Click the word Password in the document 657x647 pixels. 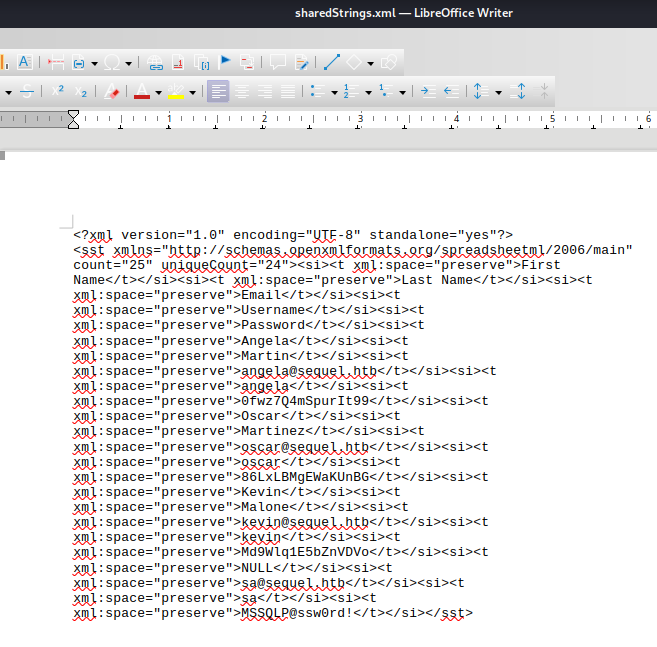pos(273,325)
